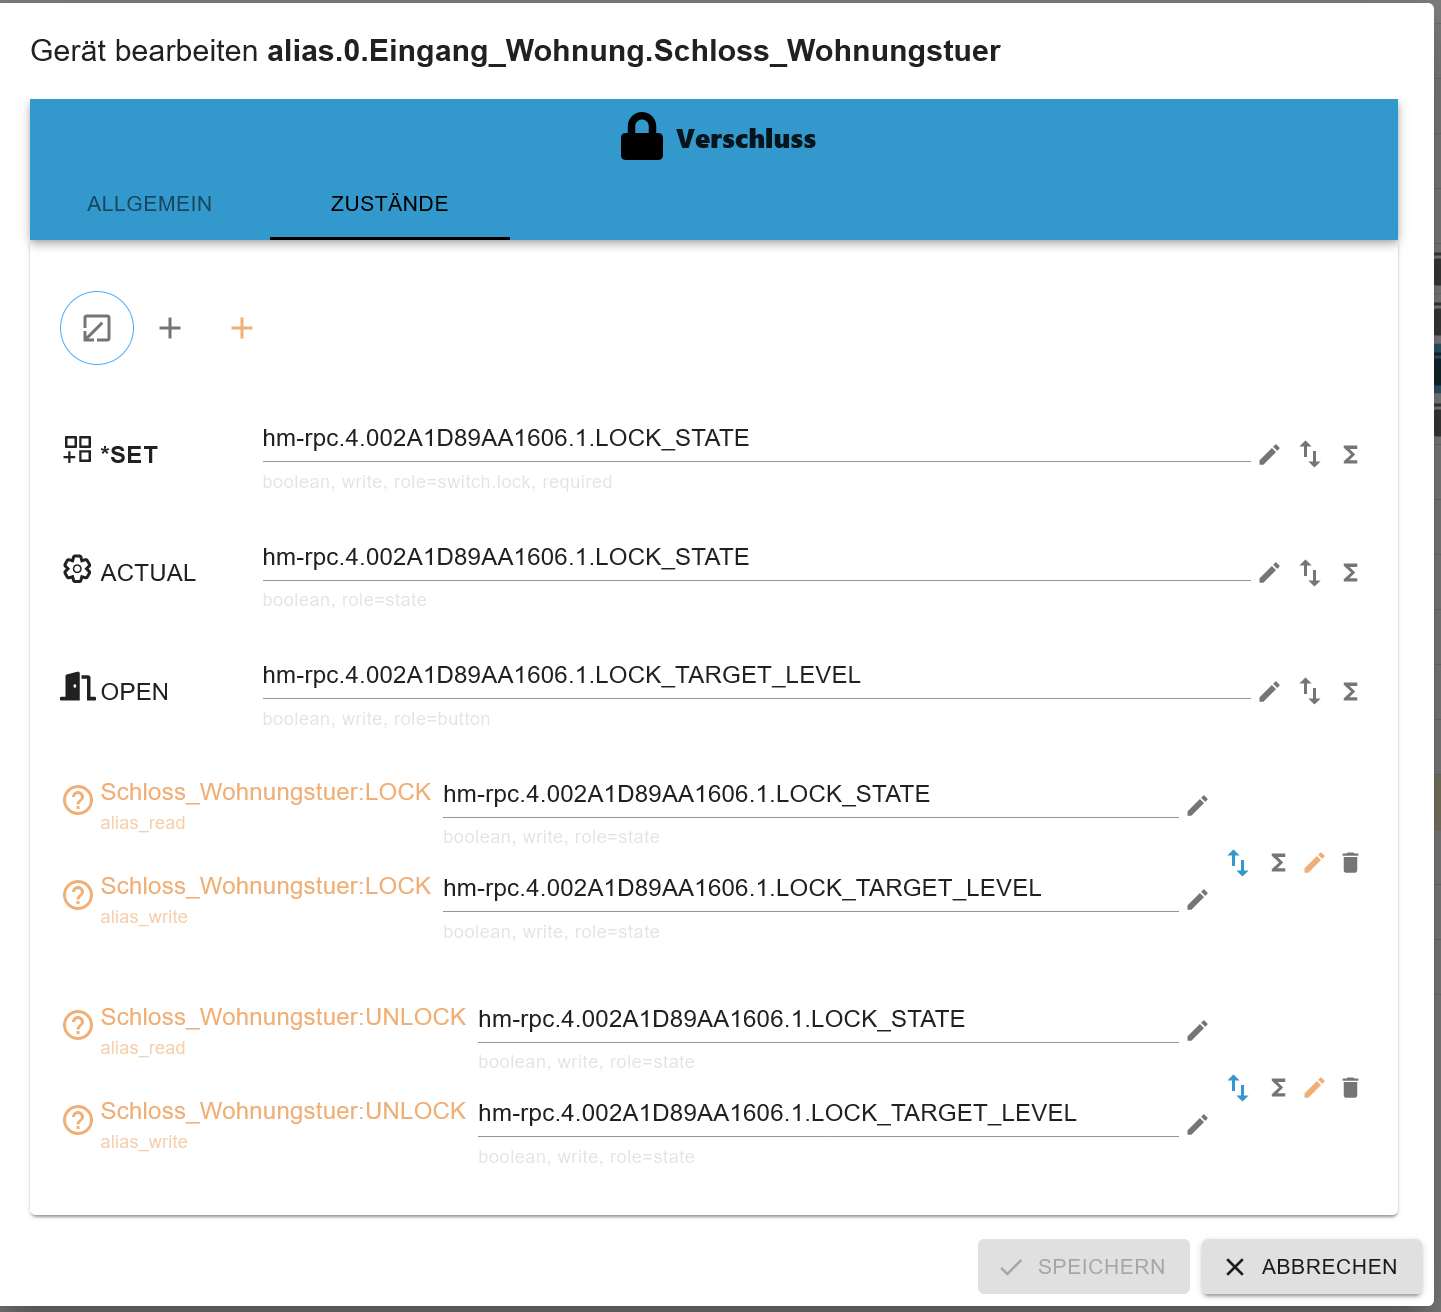This screenshot has height=1312, width=1441.
Task: Switch to the ALLGEMEIN tab
Action: [150, 204]
